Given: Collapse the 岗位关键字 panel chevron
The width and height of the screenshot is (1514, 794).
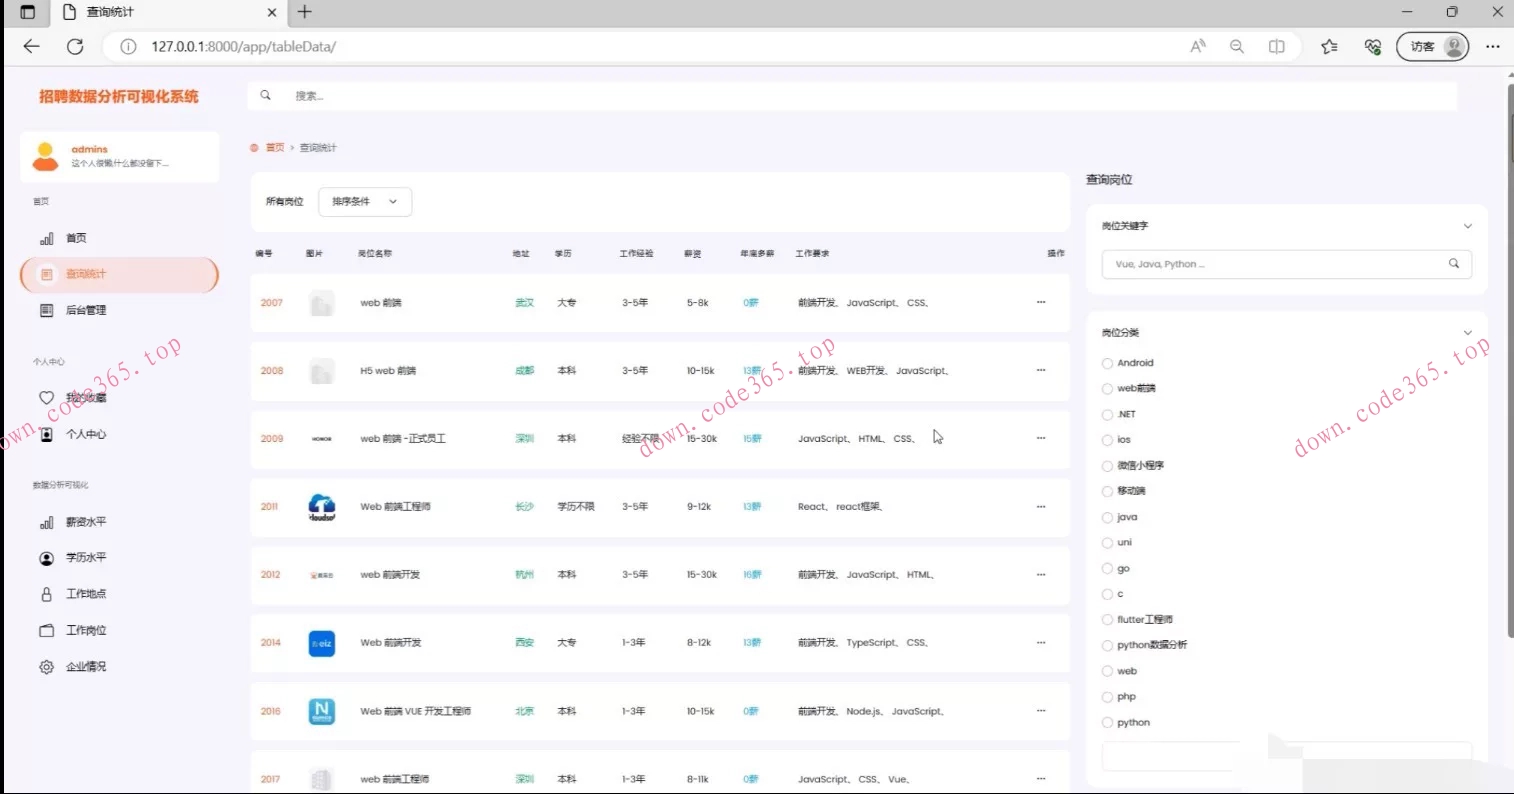Looking at the screenshot, I should pyautogui.click(x=1467, y=226).
